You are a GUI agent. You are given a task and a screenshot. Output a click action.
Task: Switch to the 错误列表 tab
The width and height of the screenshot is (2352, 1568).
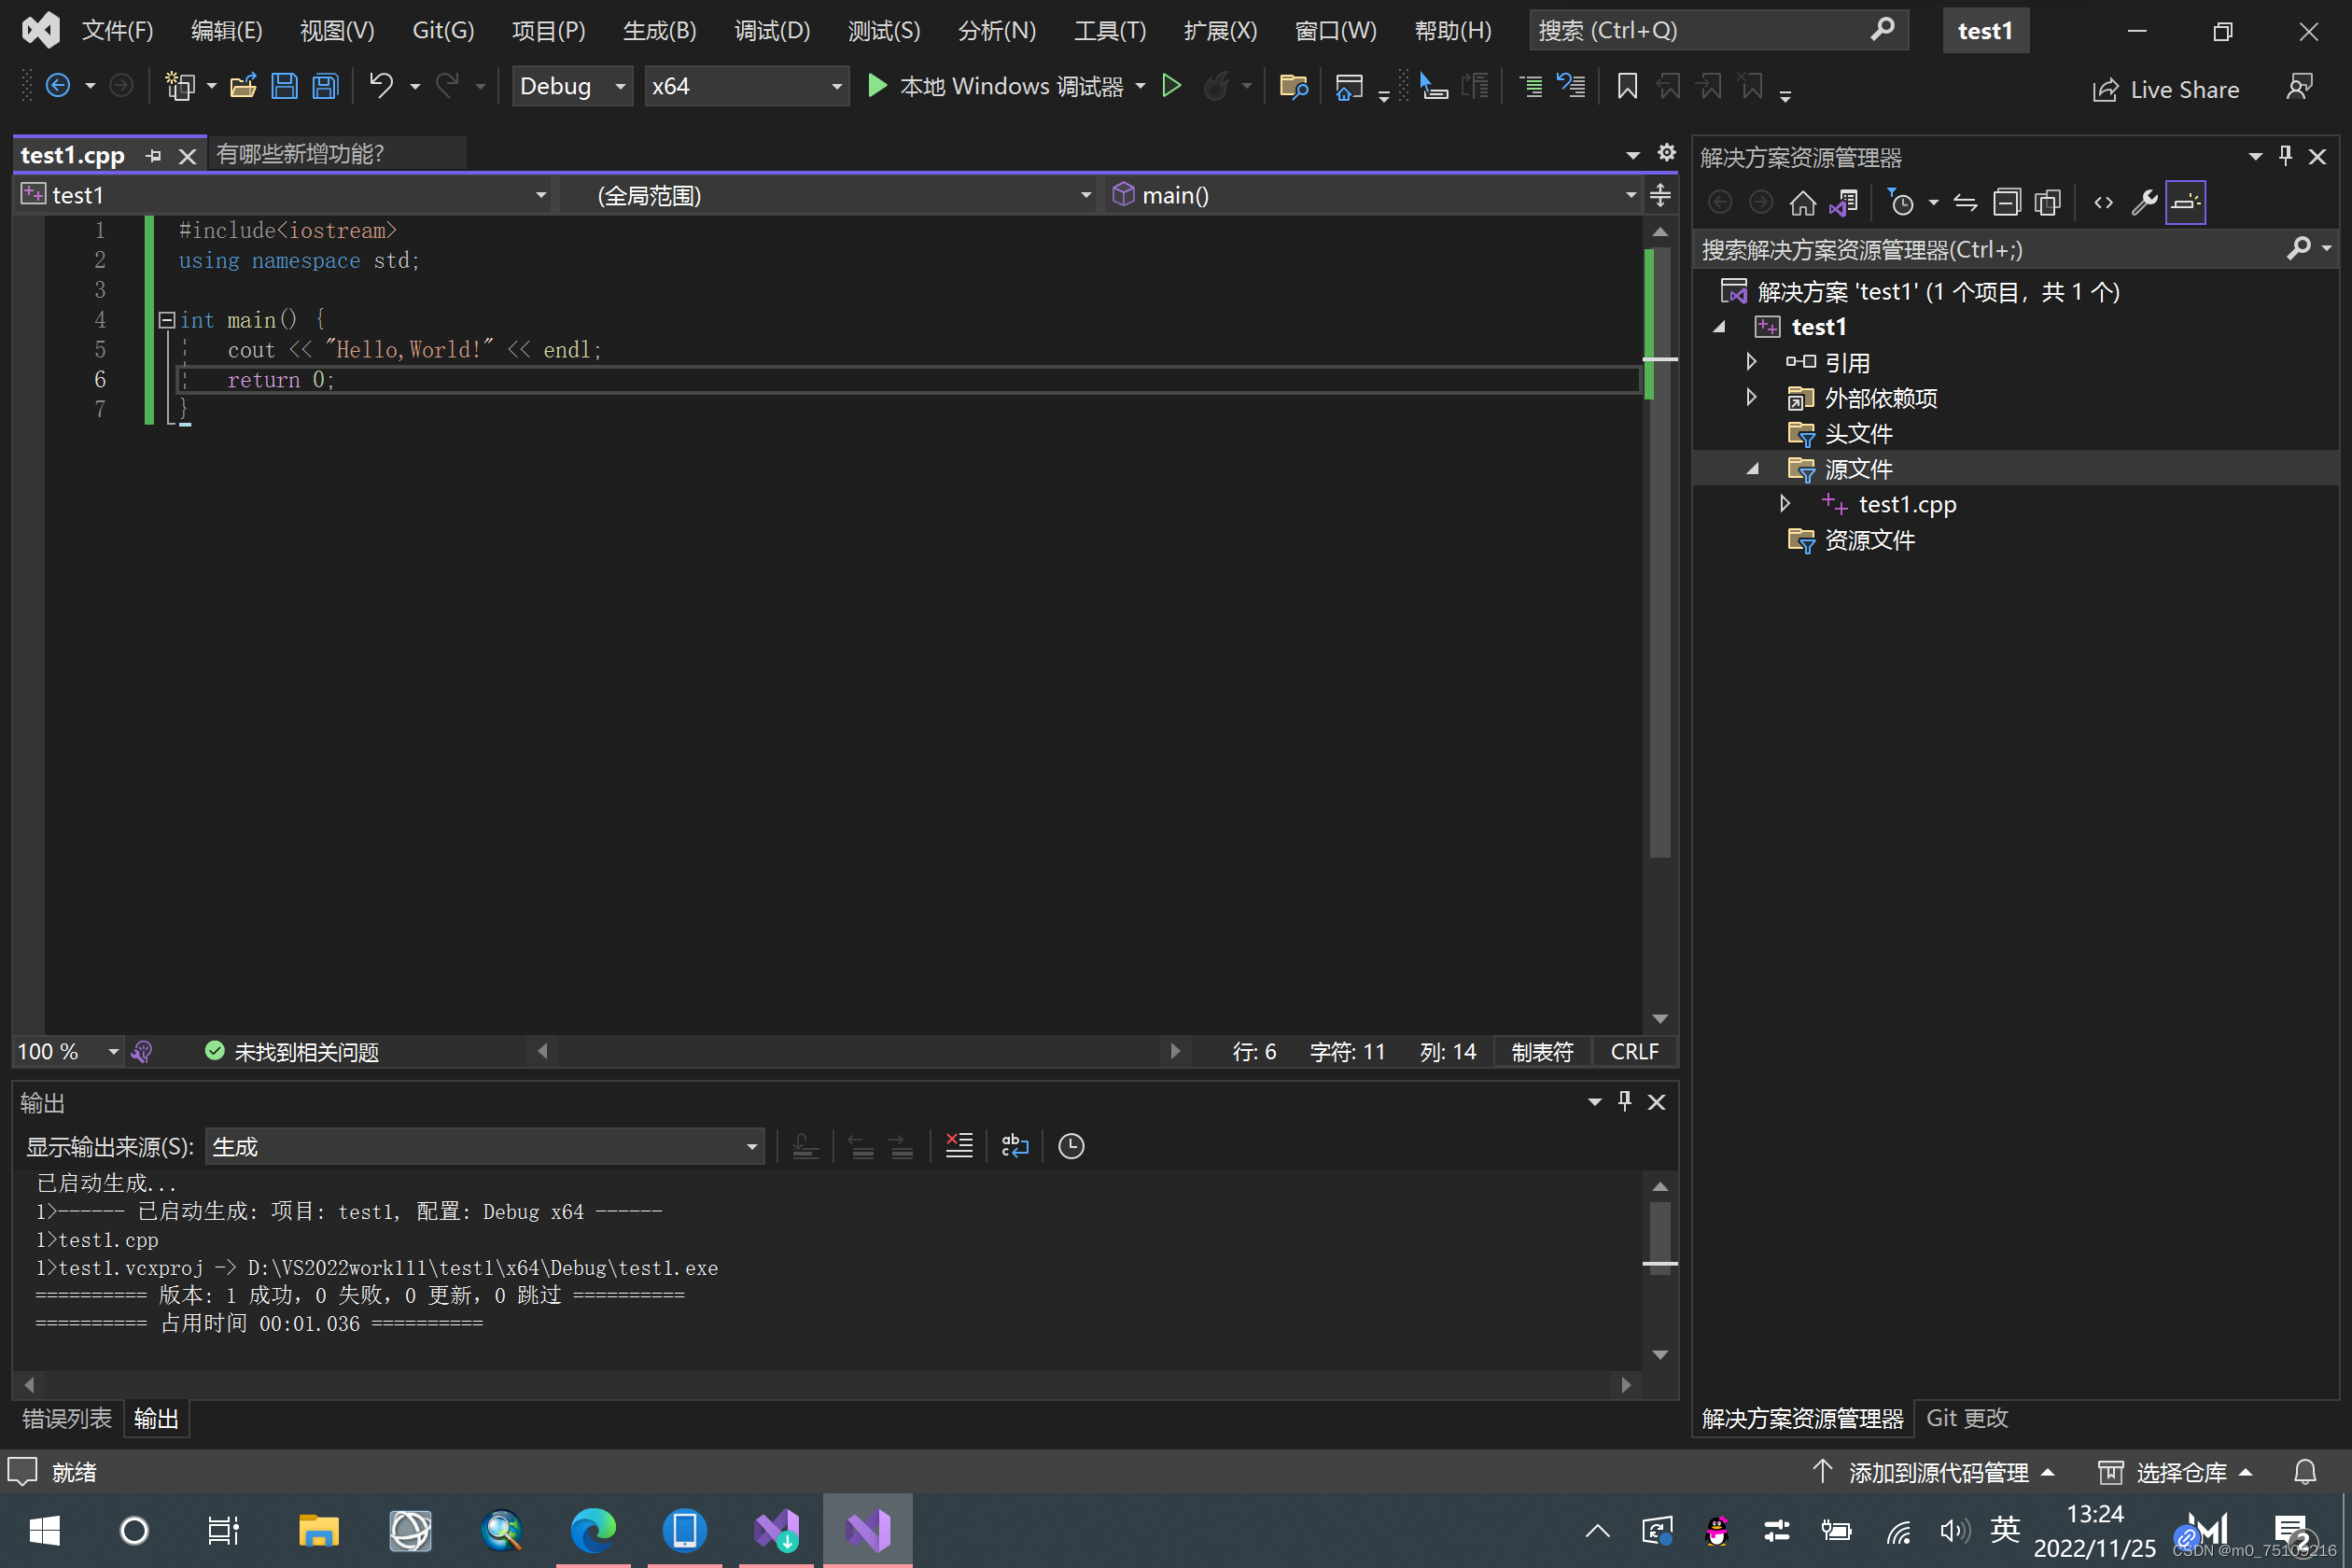(67, 1418)
